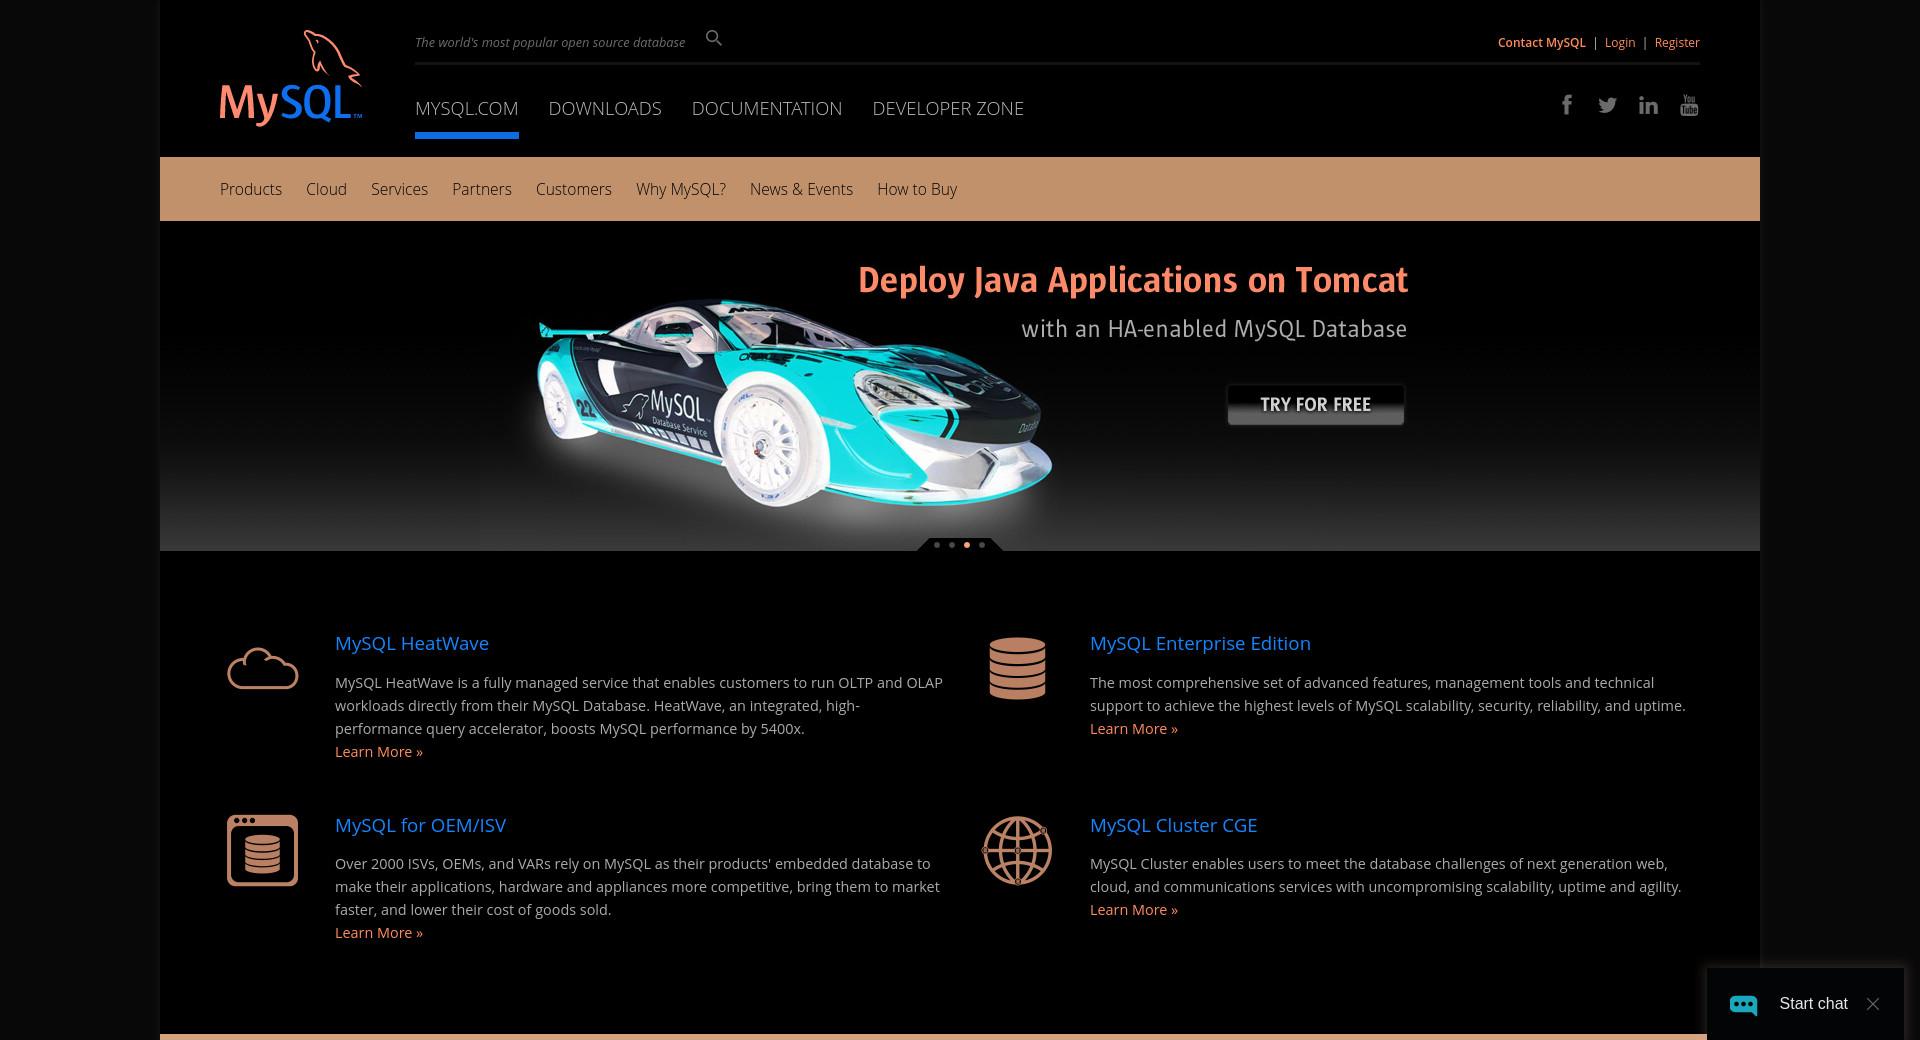Switch to second carousel slide dot

952,545
